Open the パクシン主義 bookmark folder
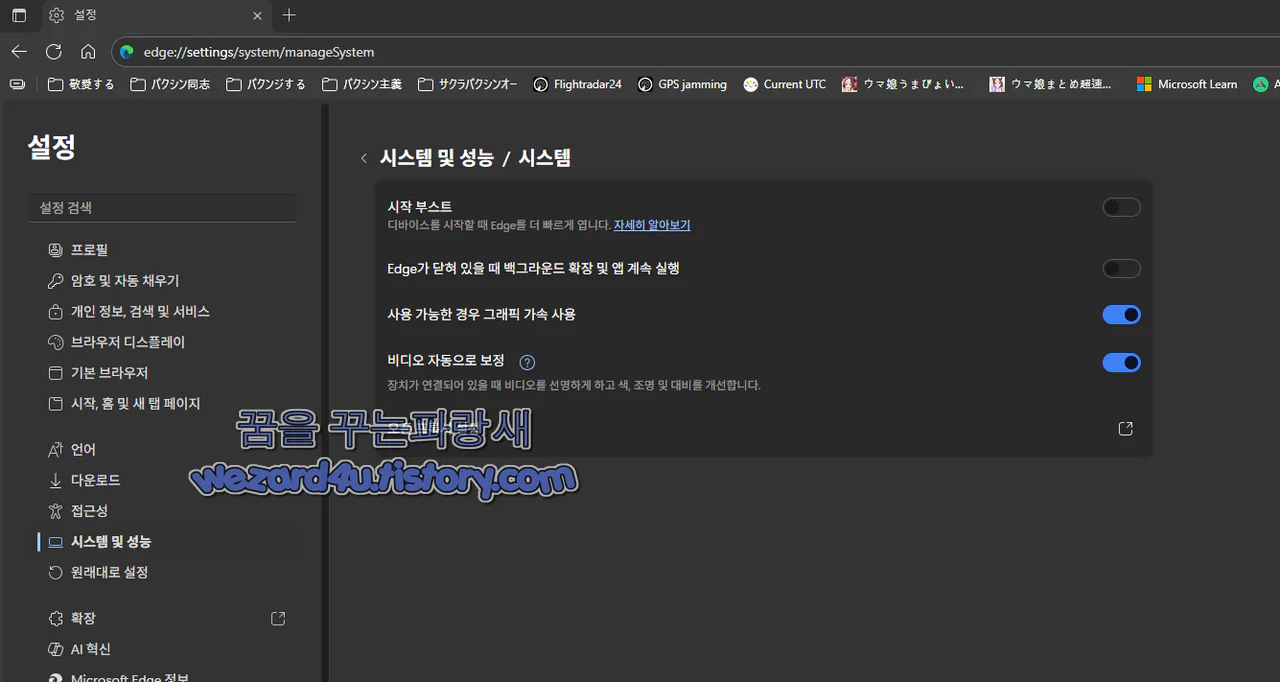The image size is (1280, 682). [362, 84]
